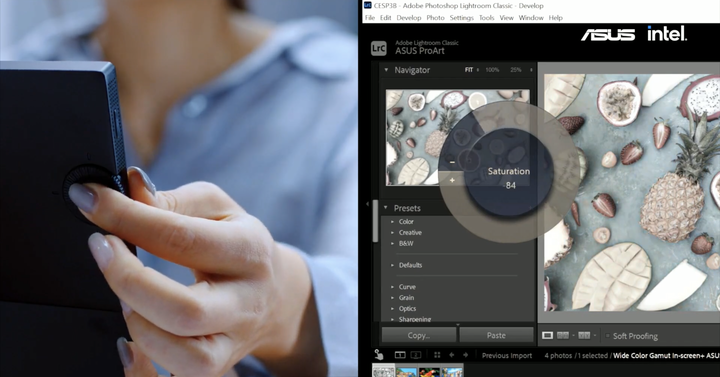Open the Edit menu
The image size is (720, 377).
tap(386, 17)
